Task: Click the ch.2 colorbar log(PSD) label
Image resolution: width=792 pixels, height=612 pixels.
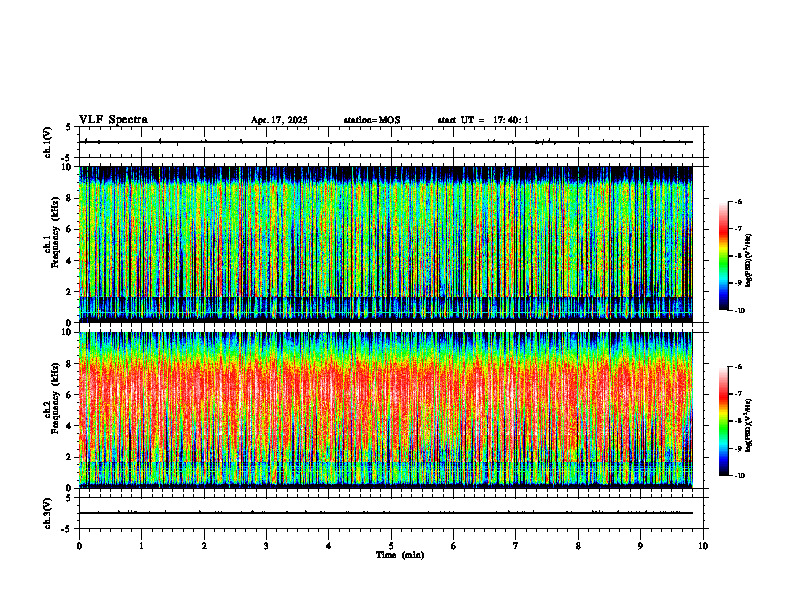Action: tap(750, 425)
